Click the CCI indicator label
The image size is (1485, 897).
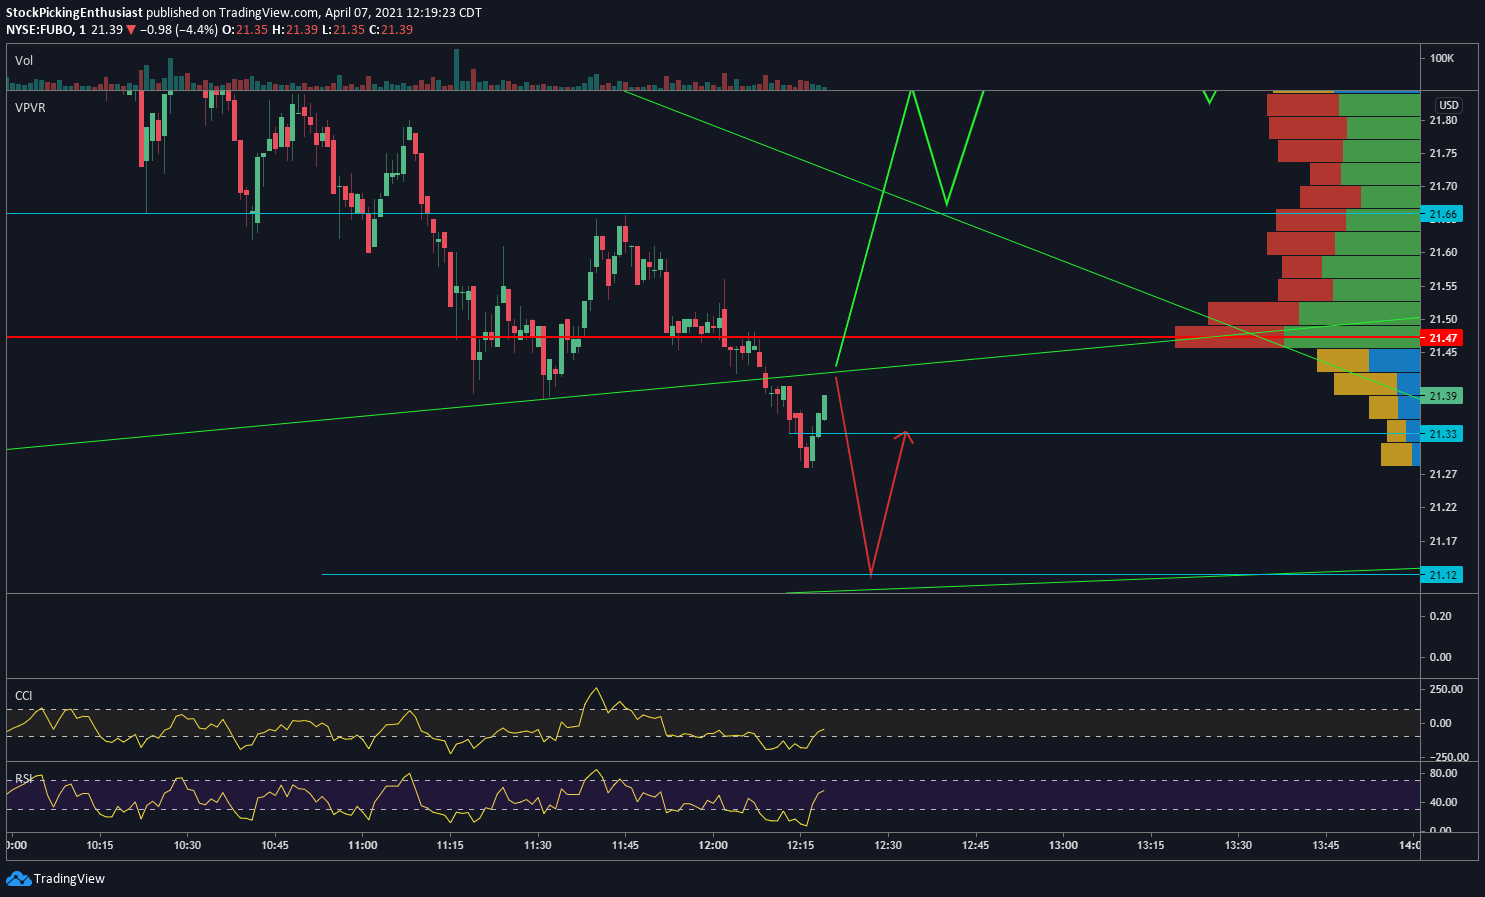point(23,695)
